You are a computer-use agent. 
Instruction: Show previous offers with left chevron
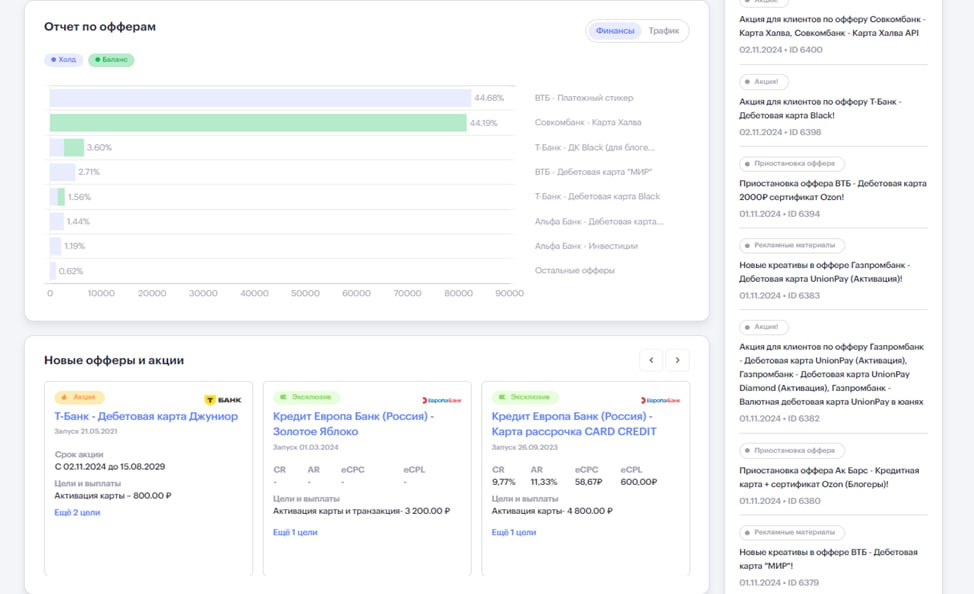click(651, 360)
